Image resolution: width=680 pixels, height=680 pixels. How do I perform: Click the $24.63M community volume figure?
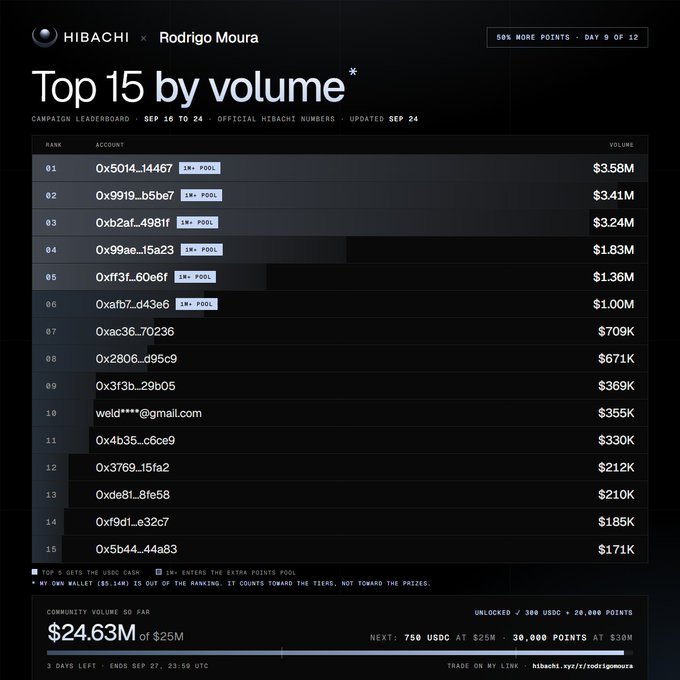[92, 632]
